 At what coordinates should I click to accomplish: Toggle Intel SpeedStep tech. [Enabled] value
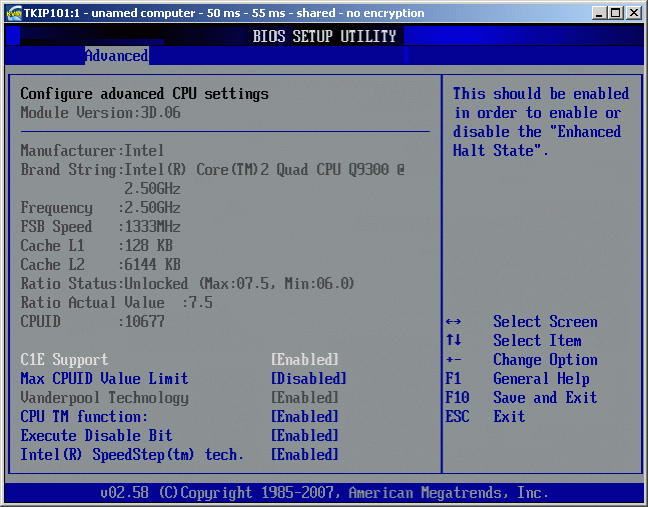pyautogui.click(x=305, y=455)
